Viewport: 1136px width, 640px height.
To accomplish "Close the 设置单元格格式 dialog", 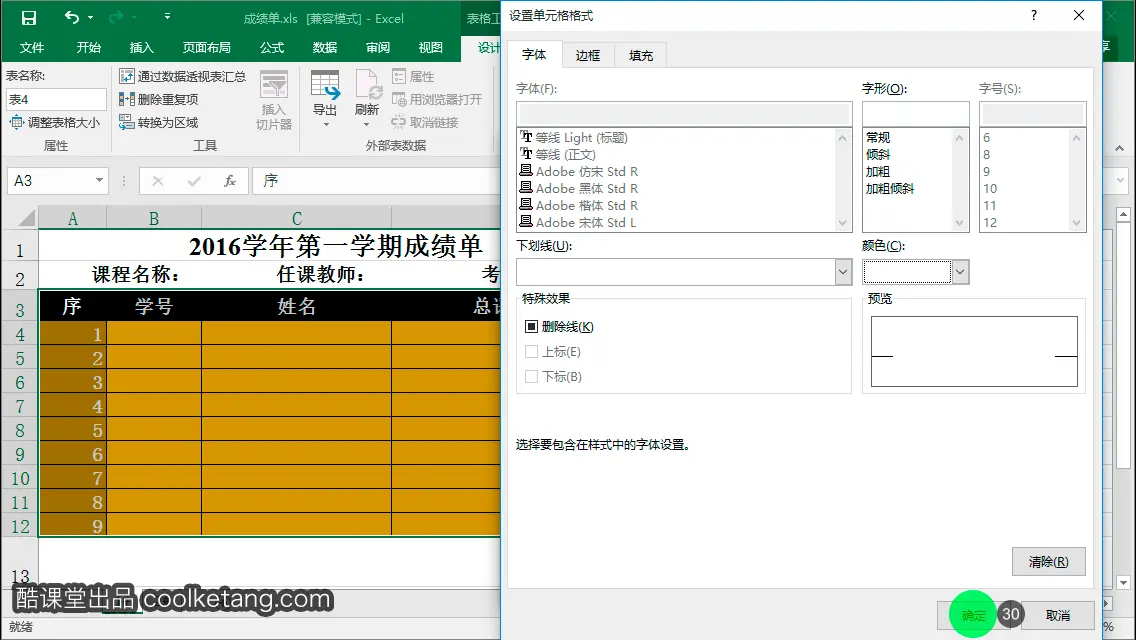I will (1079, 15).
